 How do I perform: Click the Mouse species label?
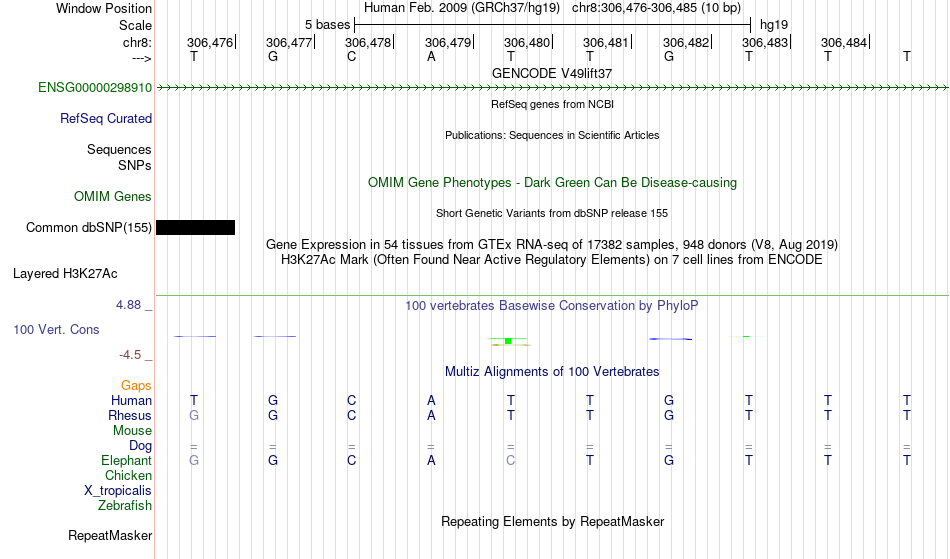(133, 431)
